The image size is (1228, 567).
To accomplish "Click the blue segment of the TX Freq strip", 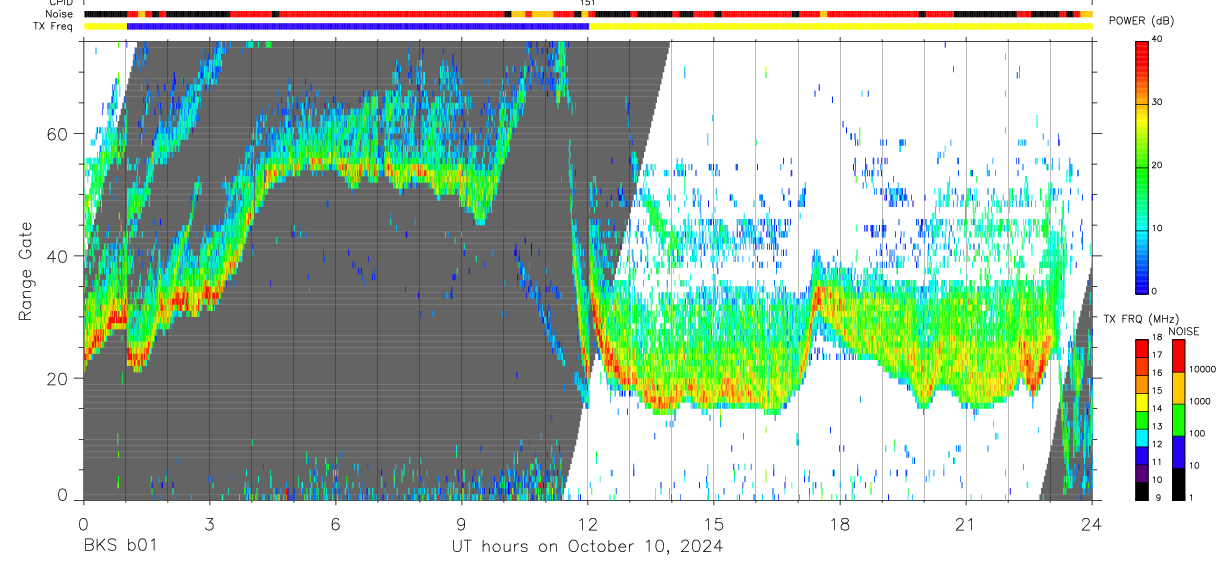I will [358, 26].
